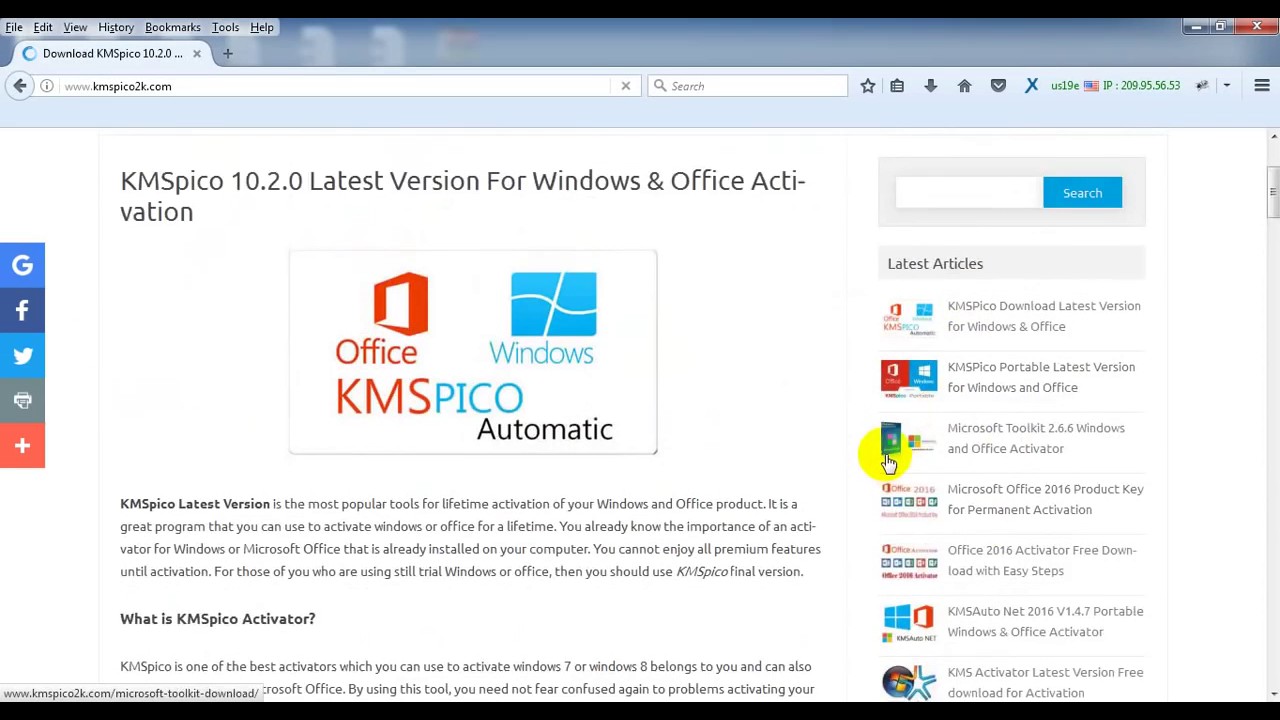This screenshot has width=1280, height=720.
Task: Show site identity info icon
Action: click(47, 86)
